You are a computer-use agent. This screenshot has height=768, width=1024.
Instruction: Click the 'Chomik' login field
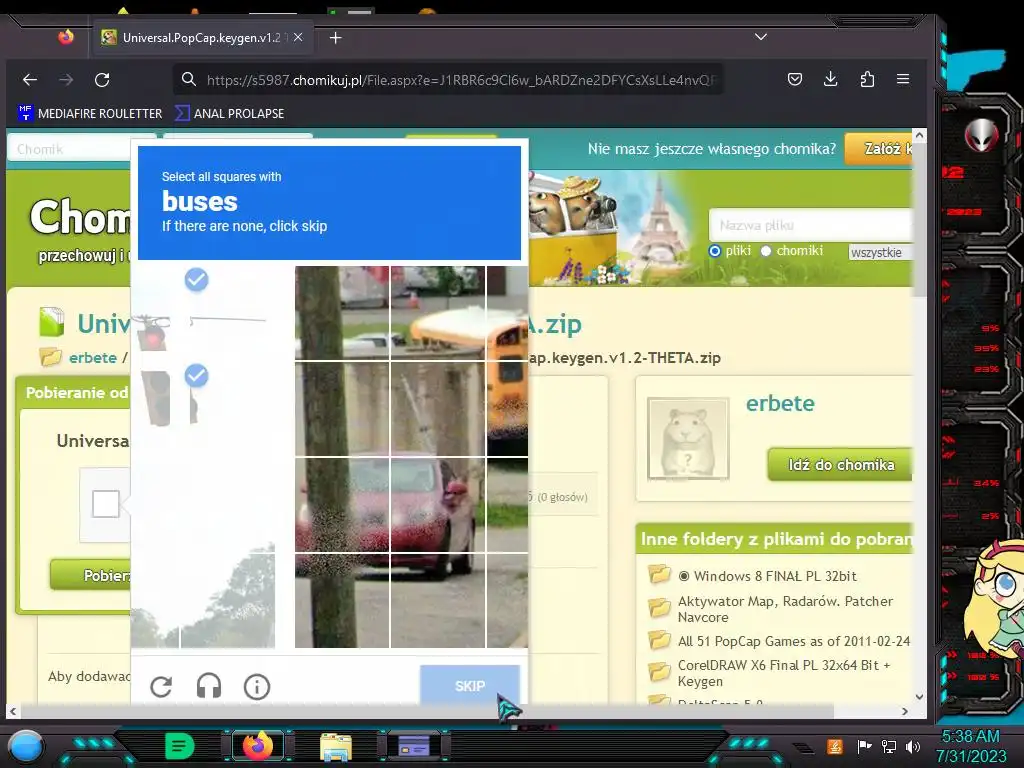coord(69,149)
